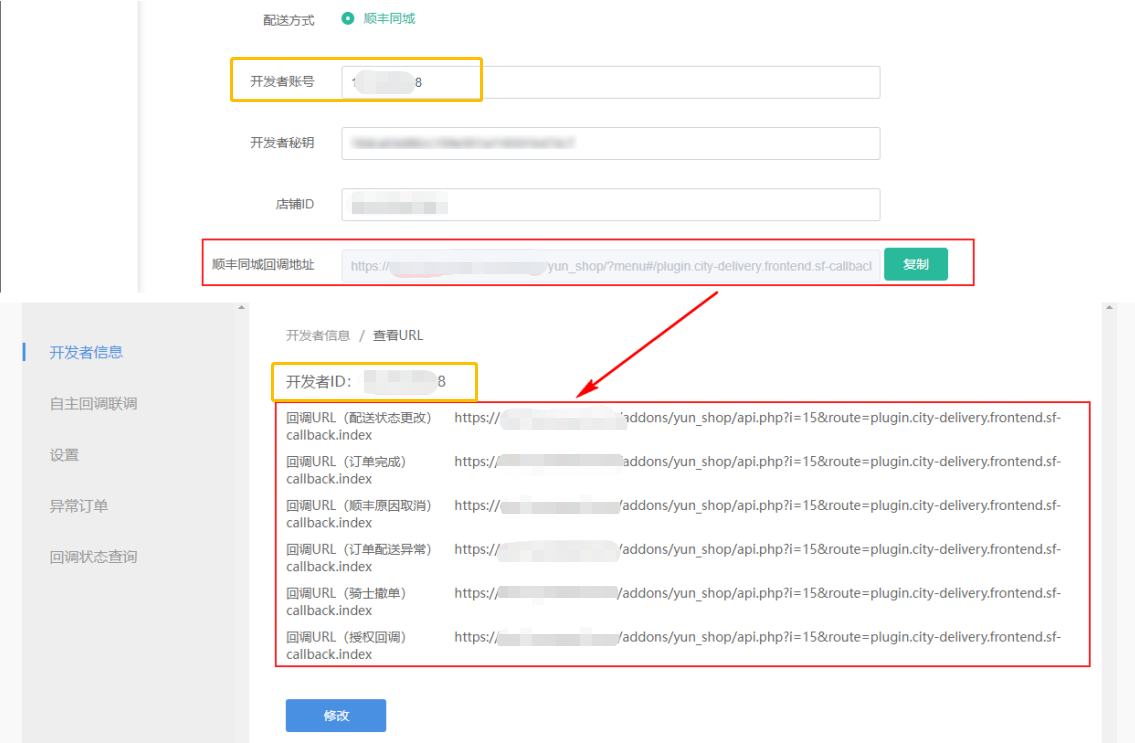Image resolution: width=1135 pixels, height=743 pixels.
Task: Go to 自主回调联调 in the sidebar
Action: click(x=93, y=404)
